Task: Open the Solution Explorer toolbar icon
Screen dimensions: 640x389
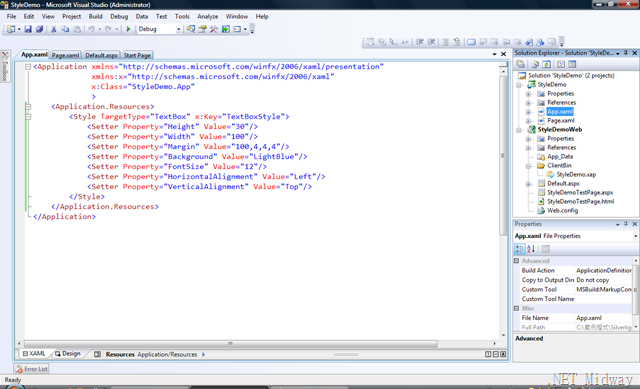Action: [x=191, y=29]
